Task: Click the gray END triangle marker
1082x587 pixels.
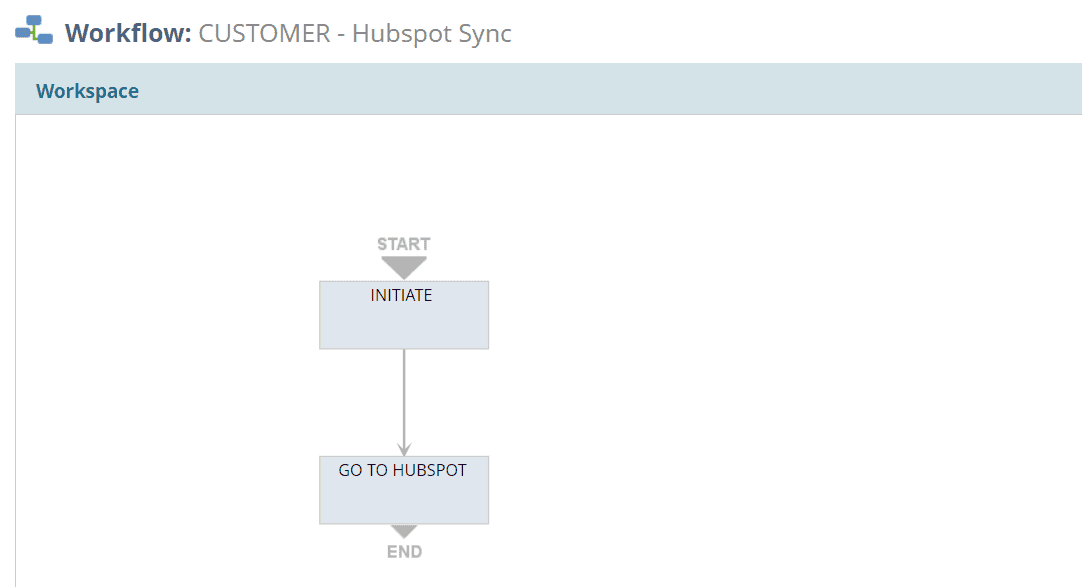Action: point(404,532)
